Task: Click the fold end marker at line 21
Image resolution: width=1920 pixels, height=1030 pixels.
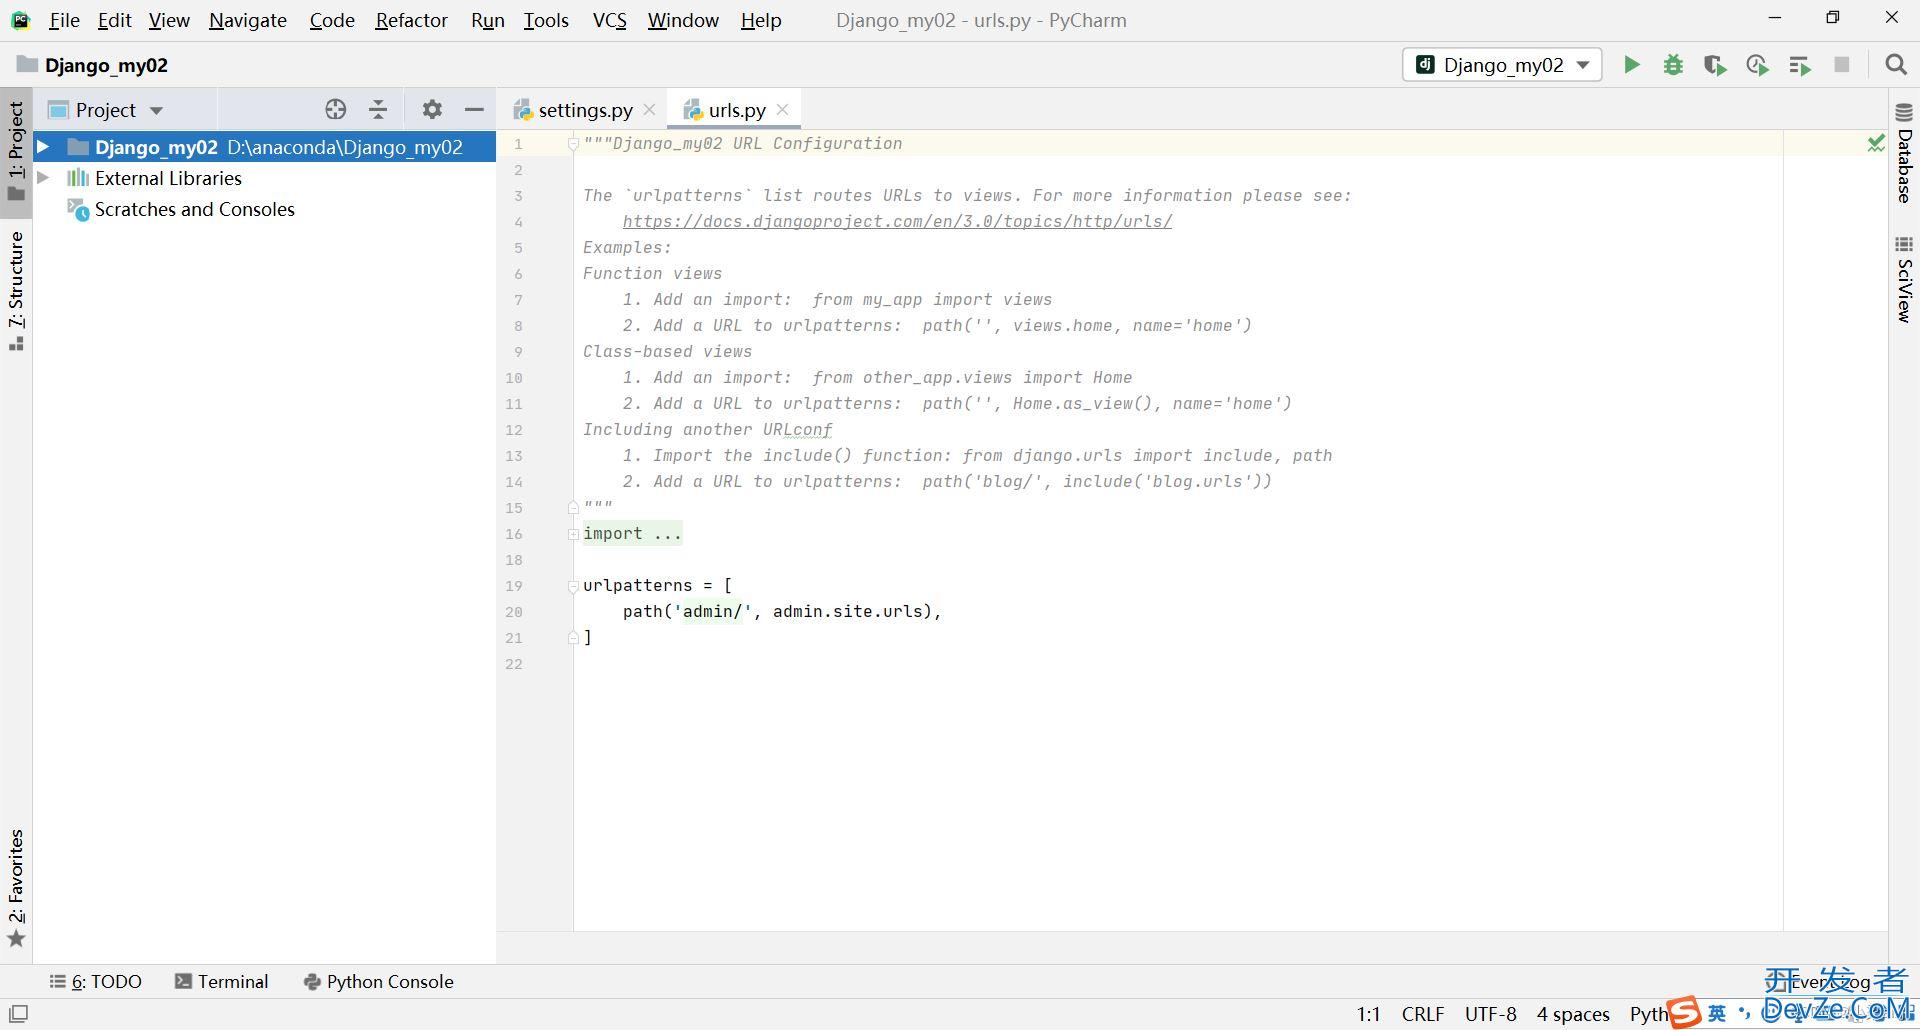Action: click(x=573, y=638)
